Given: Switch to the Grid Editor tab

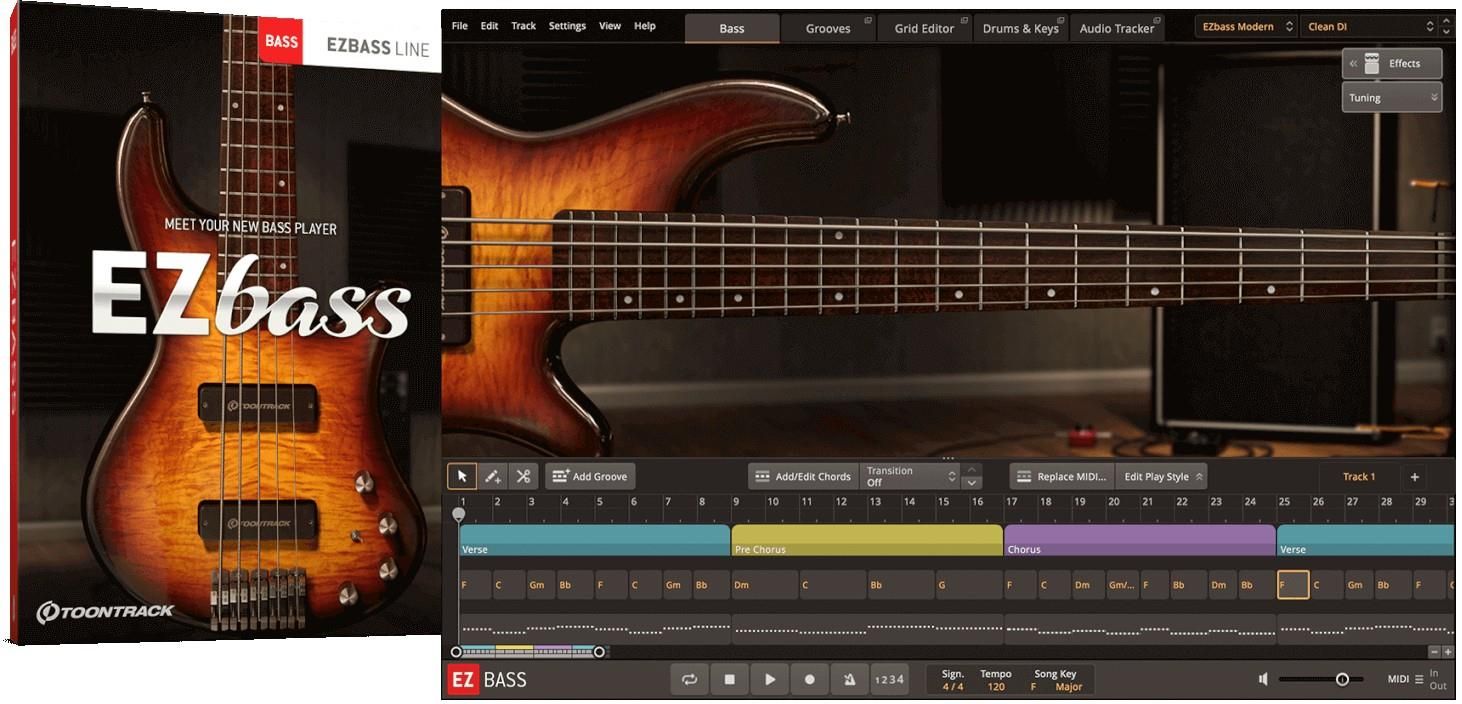Looking at the screenshot, I should point(924,28).
